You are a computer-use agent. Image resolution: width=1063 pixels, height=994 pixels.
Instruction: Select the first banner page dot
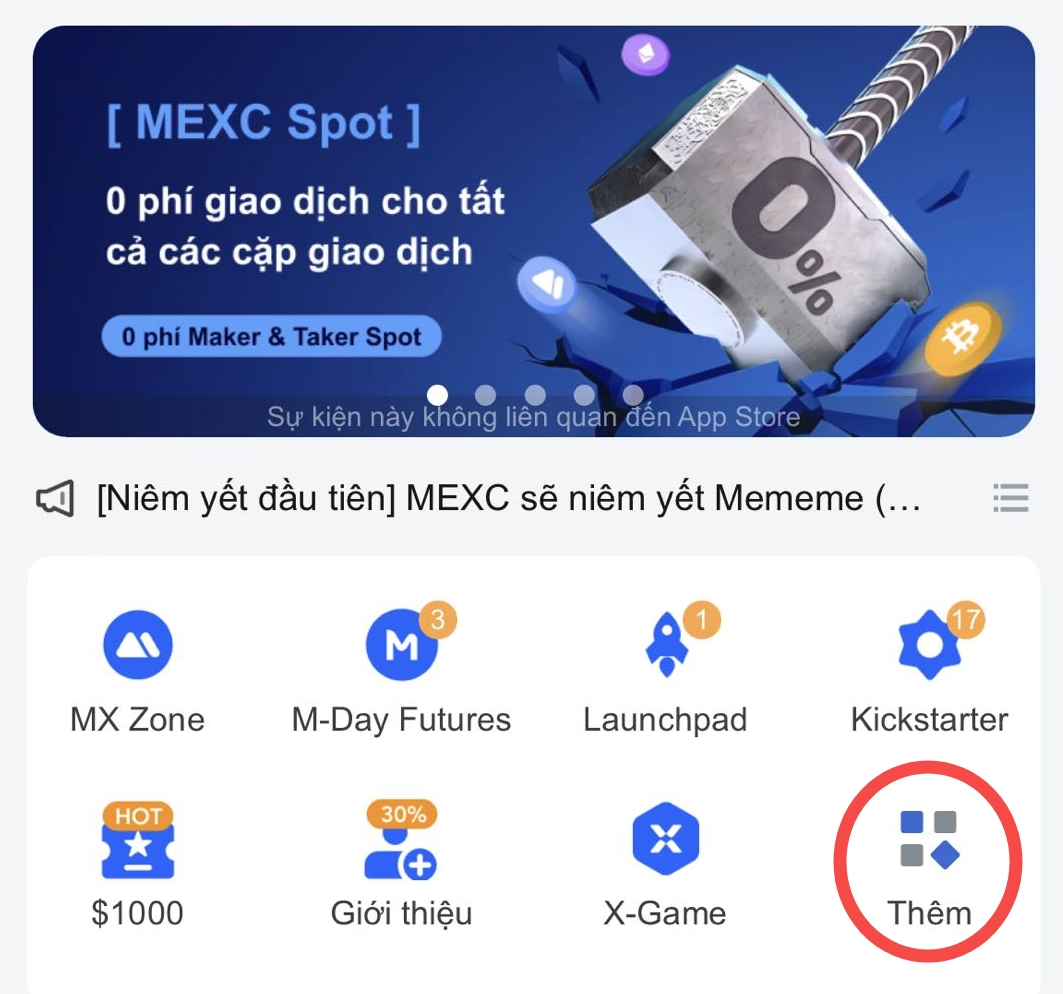pyautogui.click(x=437, y=394)
